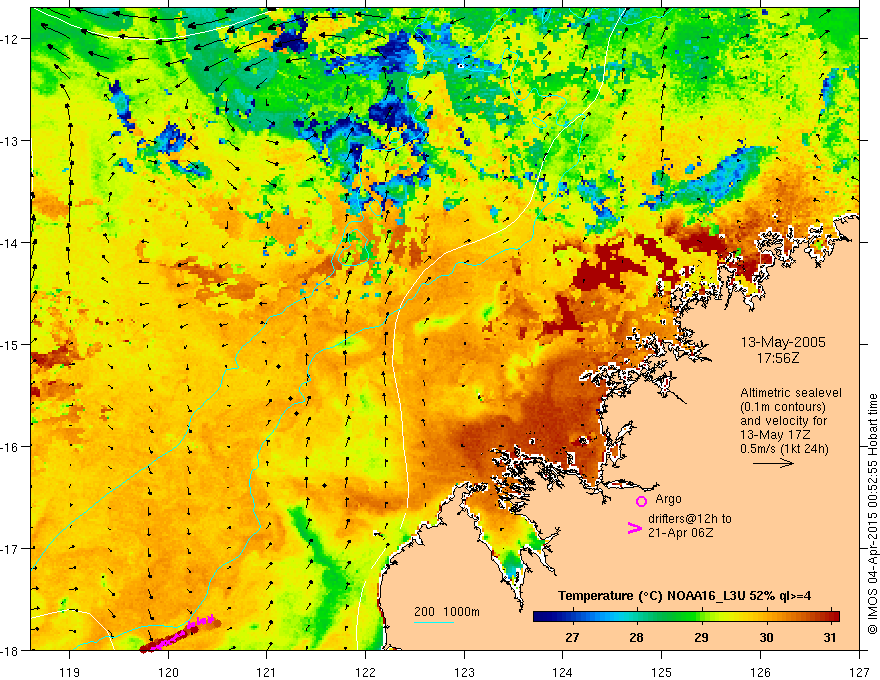880x680 pixels.
Task: Click the latitude axis label '-17'
Action: click(11, 548)
